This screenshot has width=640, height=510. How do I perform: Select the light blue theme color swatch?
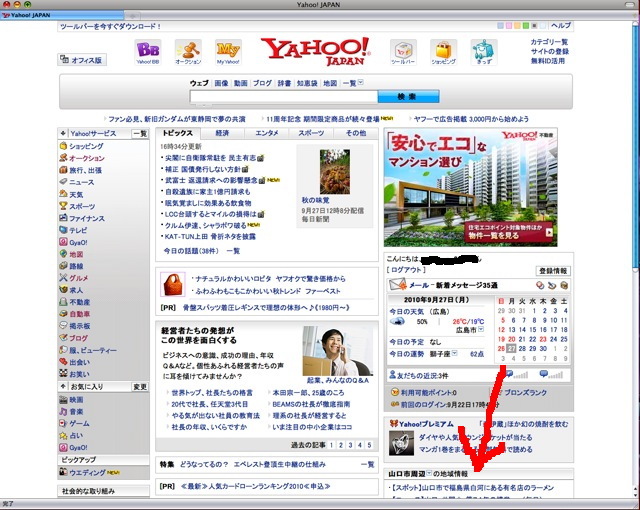click(500, 26)
